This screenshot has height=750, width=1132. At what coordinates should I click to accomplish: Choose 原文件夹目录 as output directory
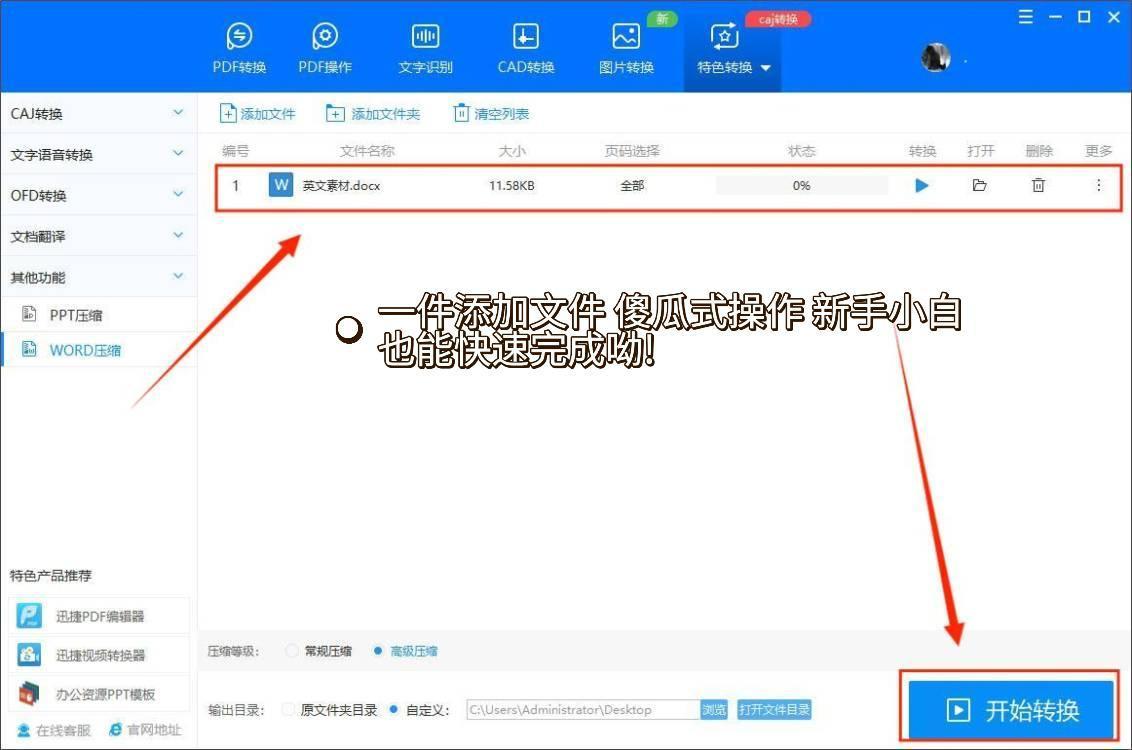(288, 710)
